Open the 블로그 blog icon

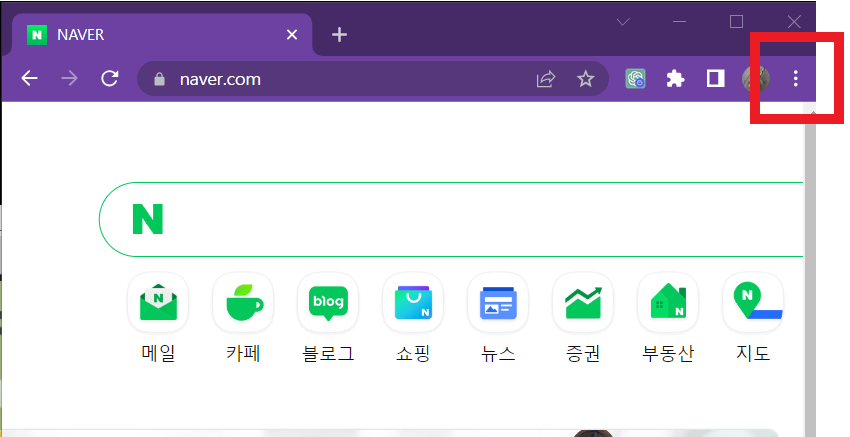click(x=328, y=302)
